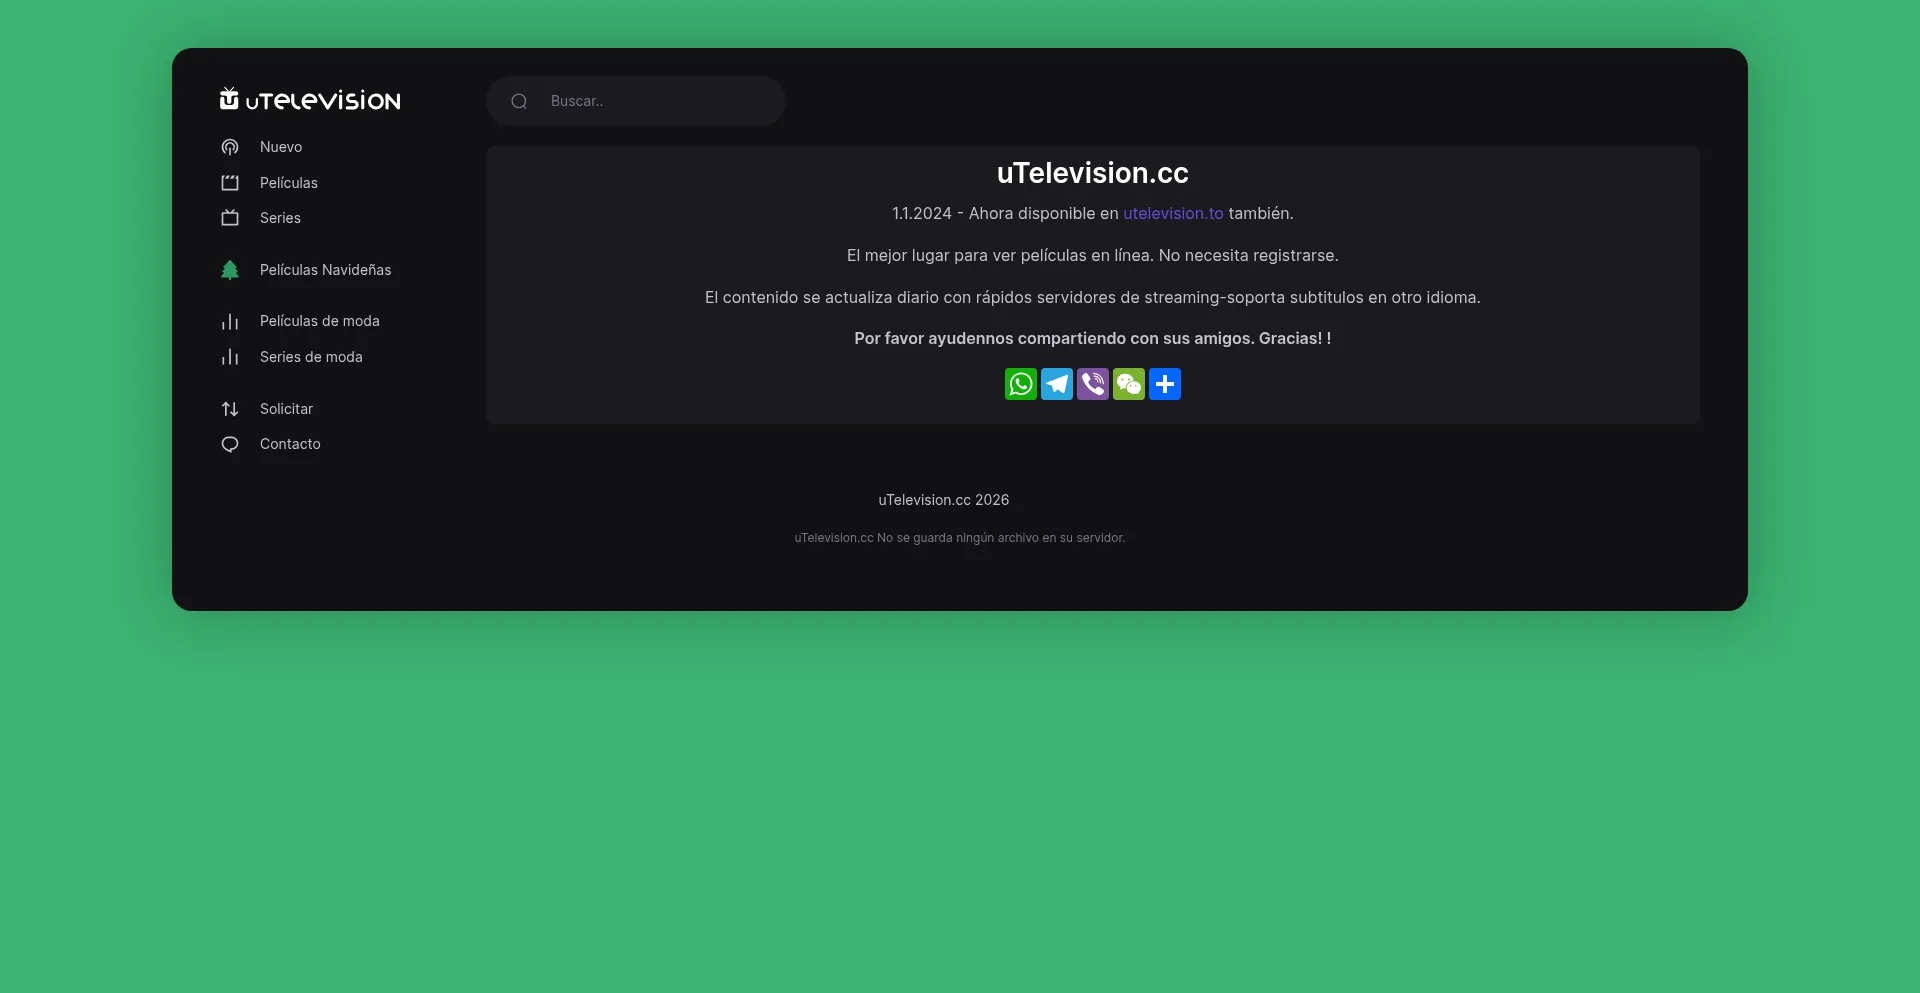
Task: Click the Películas de moda chart icon
Action: [x=230, y=321]
